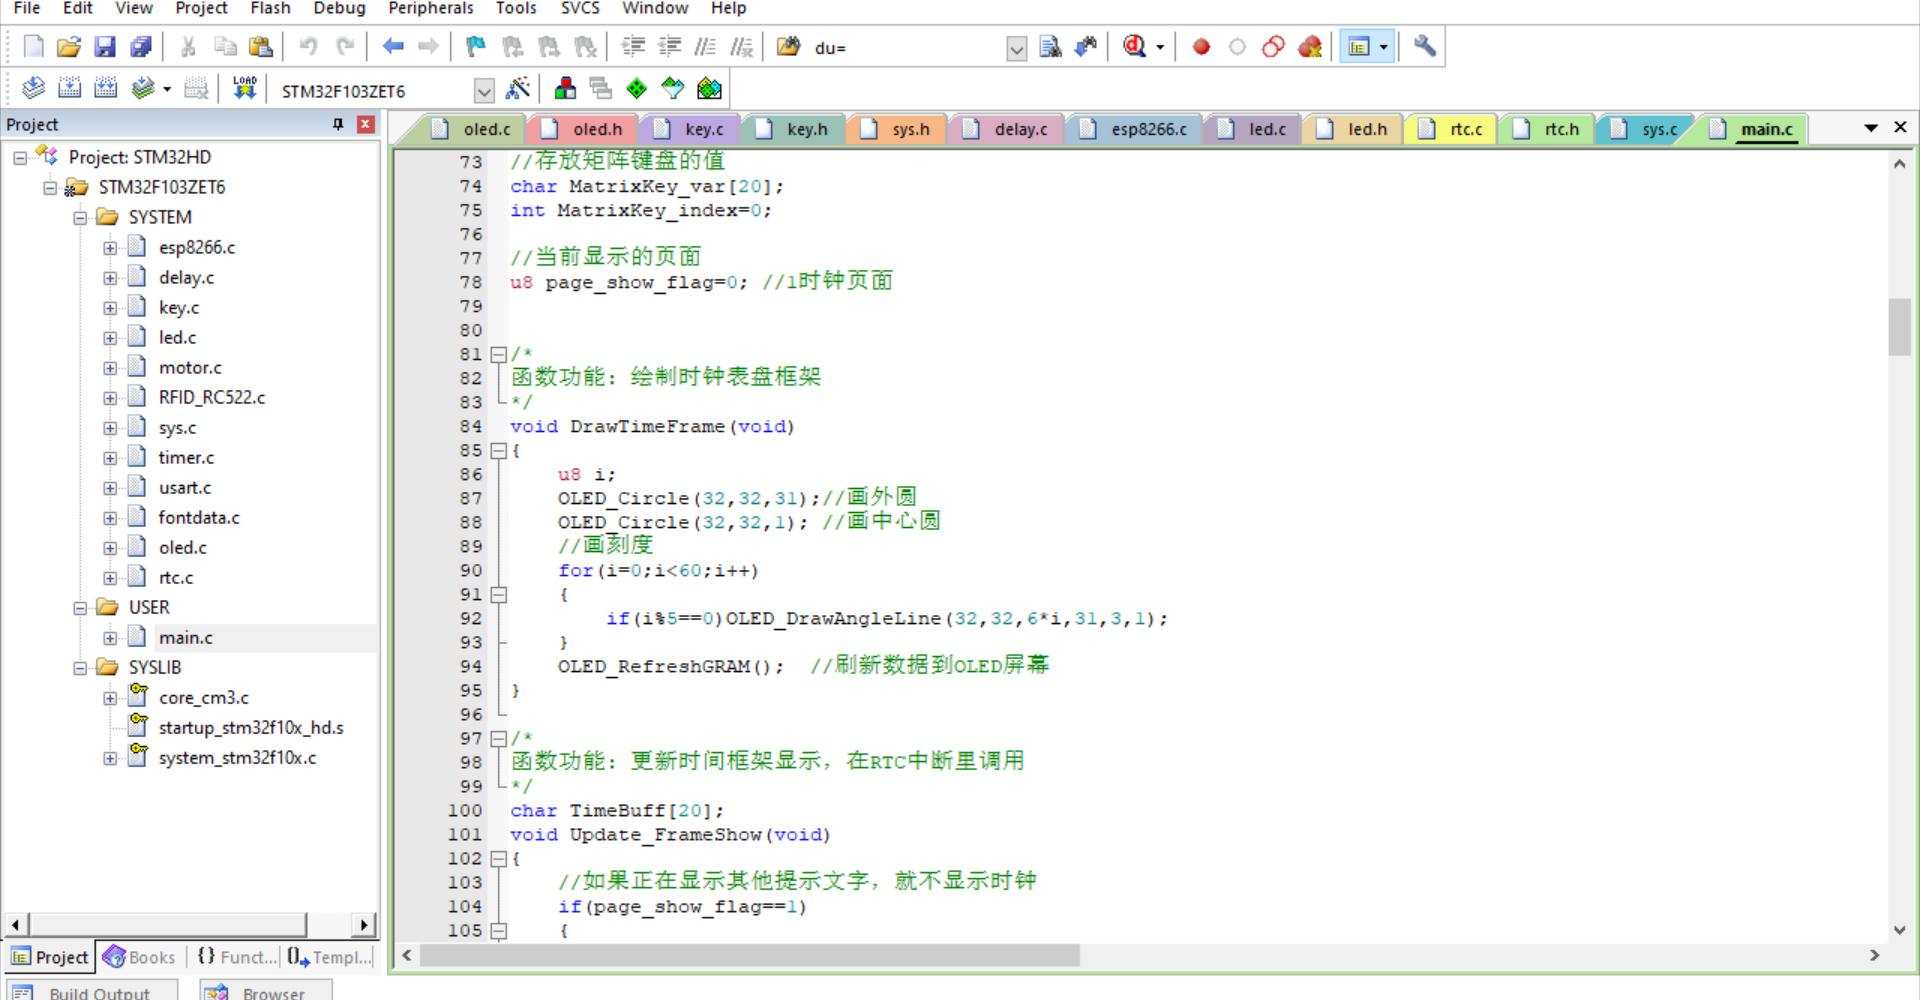Insert breakpoint red circle icon

tap(1201, 47)
